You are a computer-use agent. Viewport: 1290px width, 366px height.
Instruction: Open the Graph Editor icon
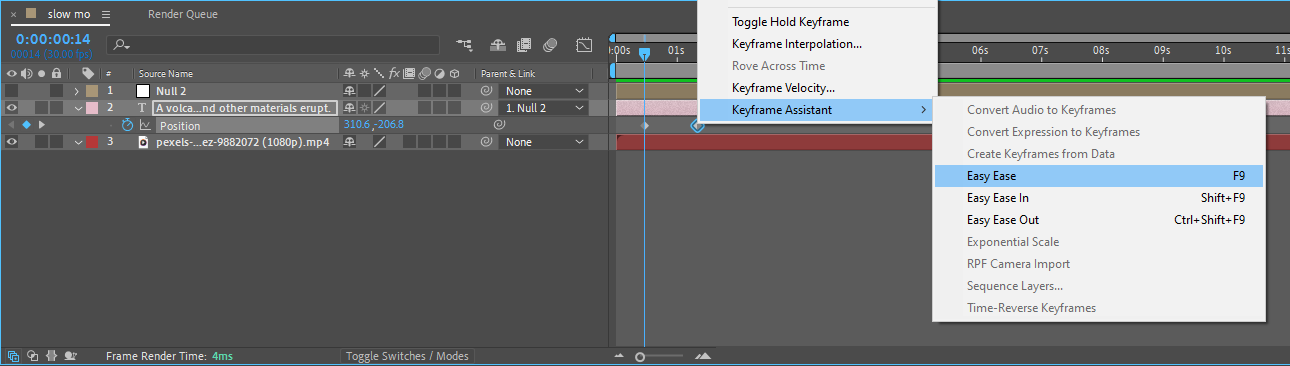click(x=585, y=45)
